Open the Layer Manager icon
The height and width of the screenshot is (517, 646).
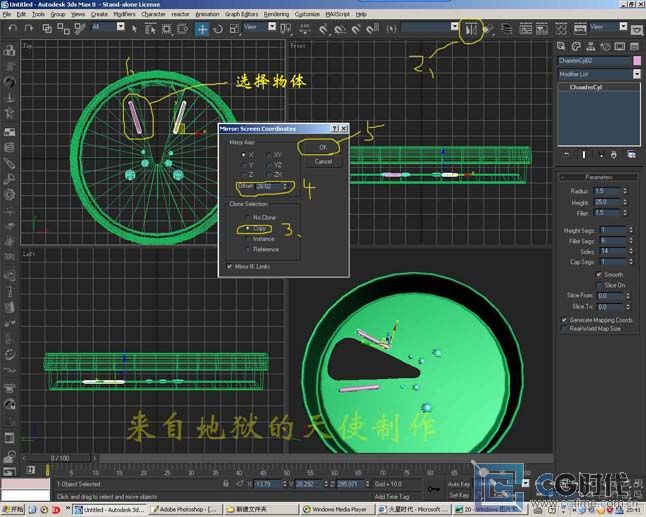pos(506,29)
